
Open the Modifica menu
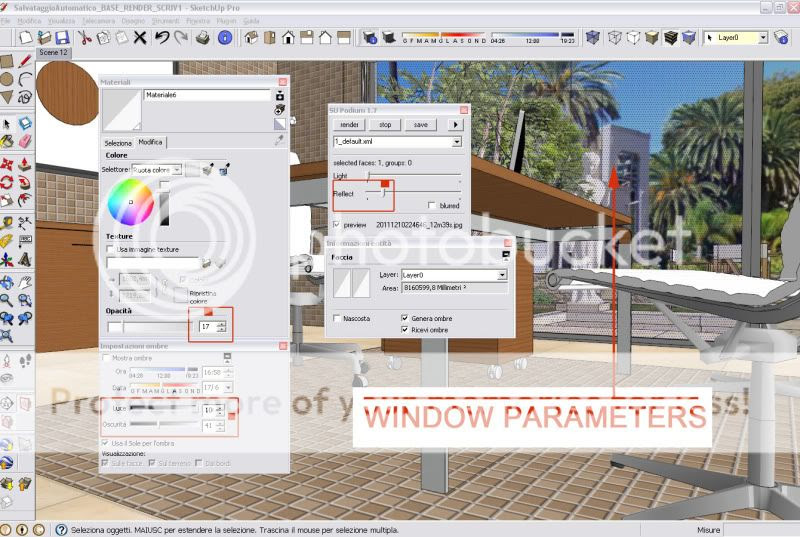(29, 21)
